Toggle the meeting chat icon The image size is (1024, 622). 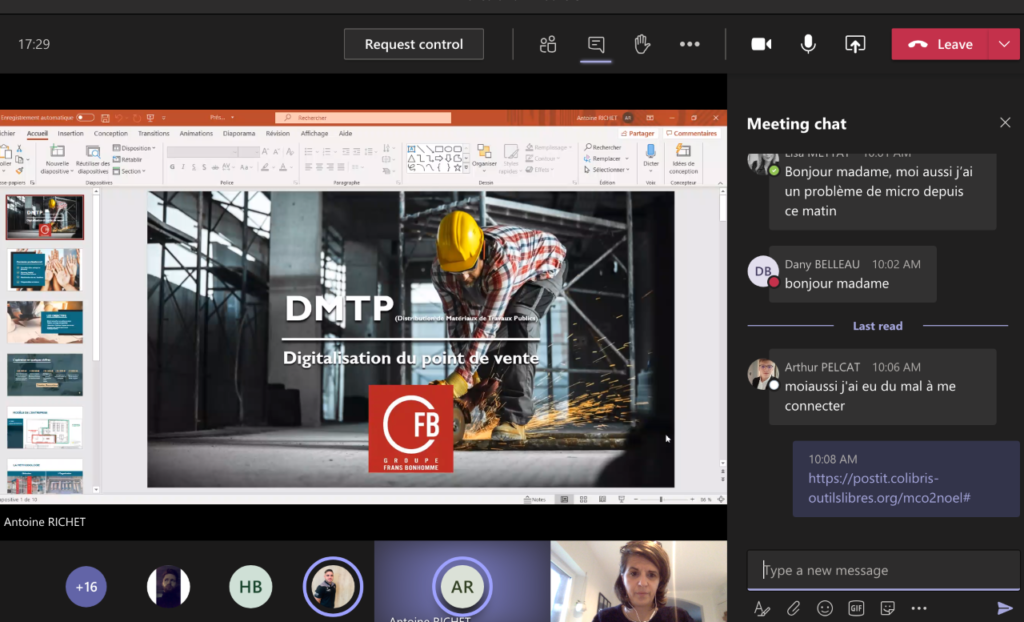pos(596,44)
